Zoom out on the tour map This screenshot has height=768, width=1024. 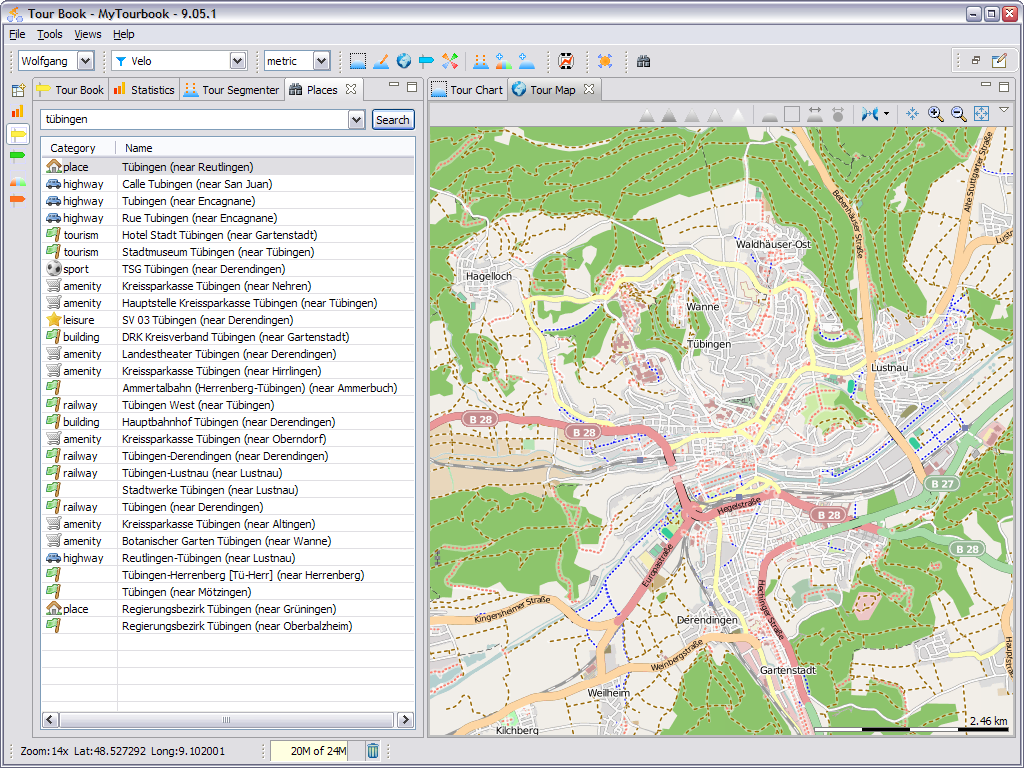[x=959, y=114]
